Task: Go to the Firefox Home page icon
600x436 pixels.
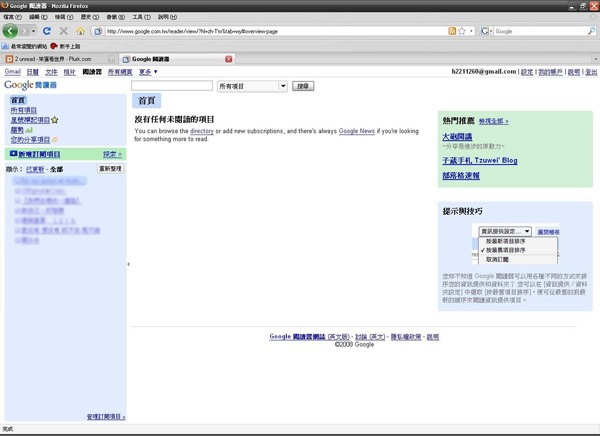Action: point(80,31)
